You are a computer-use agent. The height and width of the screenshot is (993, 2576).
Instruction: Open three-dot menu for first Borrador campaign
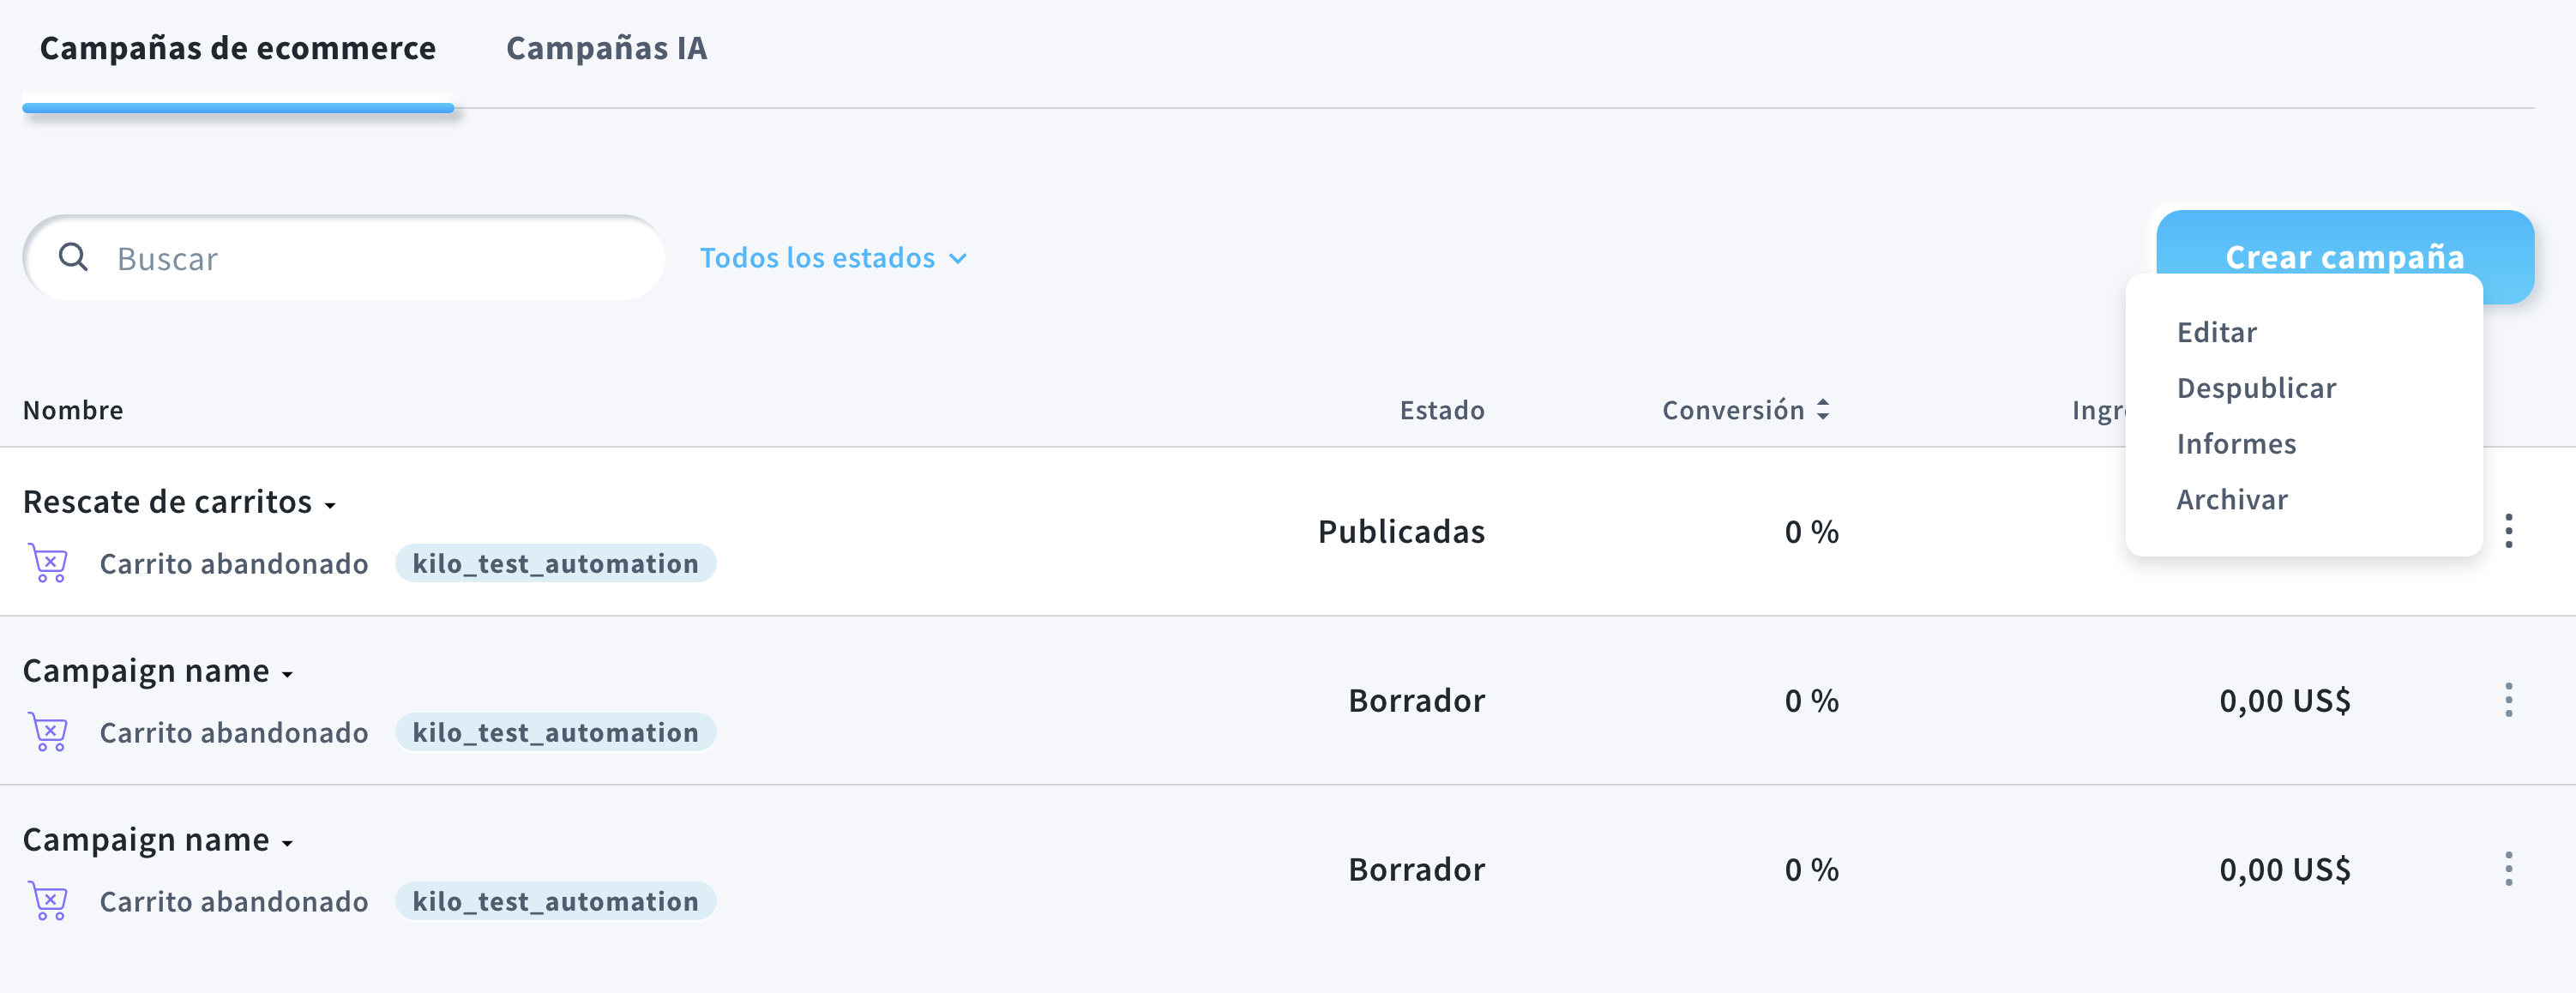2508,700
